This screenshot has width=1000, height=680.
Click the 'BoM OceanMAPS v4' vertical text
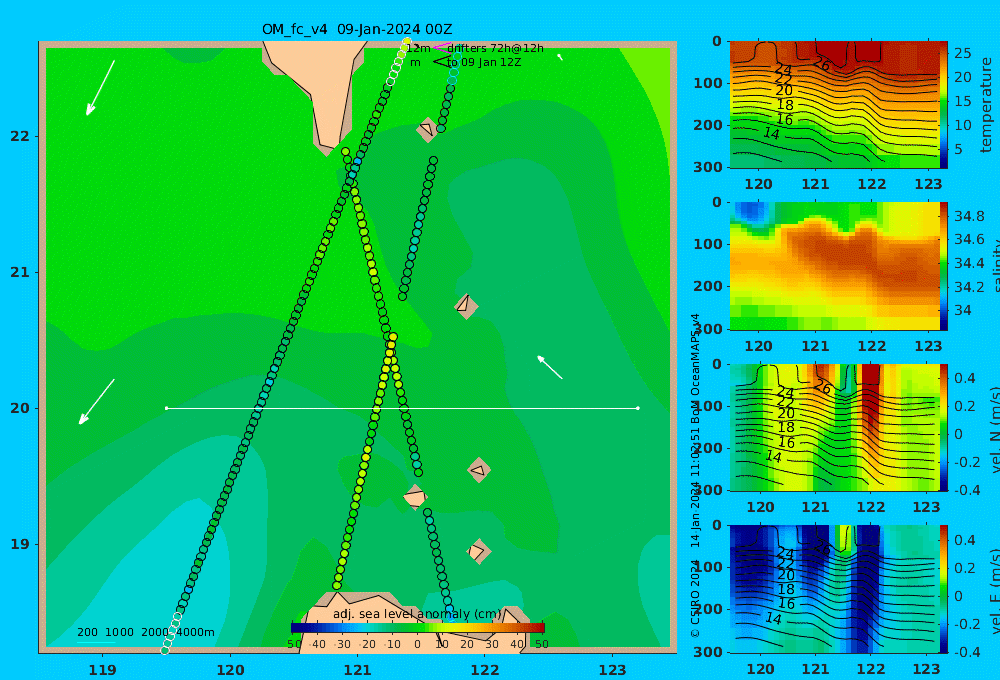(695, 368)
